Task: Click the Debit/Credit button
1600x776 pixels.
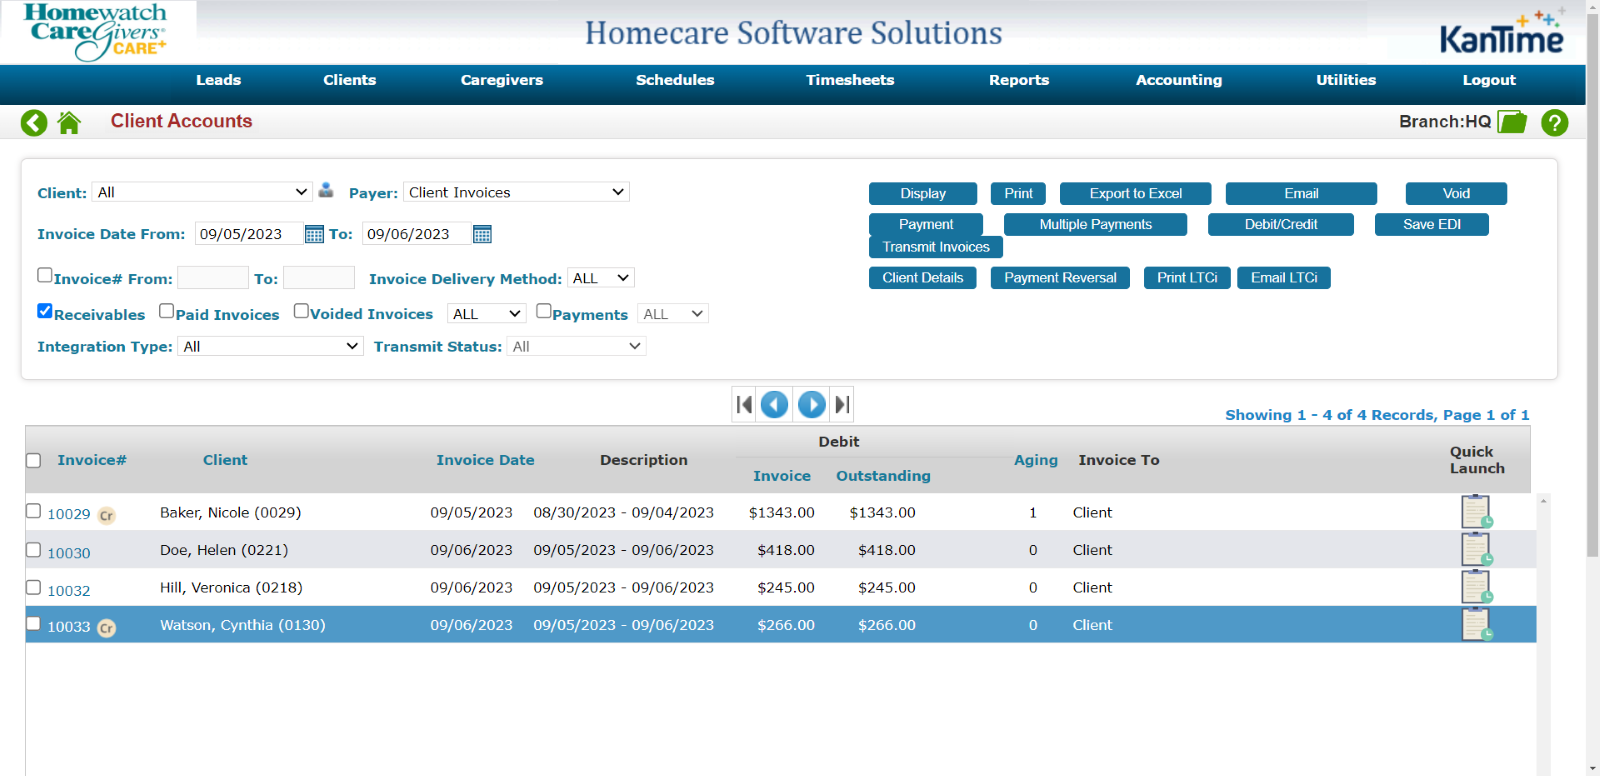Action: [x=1281, y=225]
